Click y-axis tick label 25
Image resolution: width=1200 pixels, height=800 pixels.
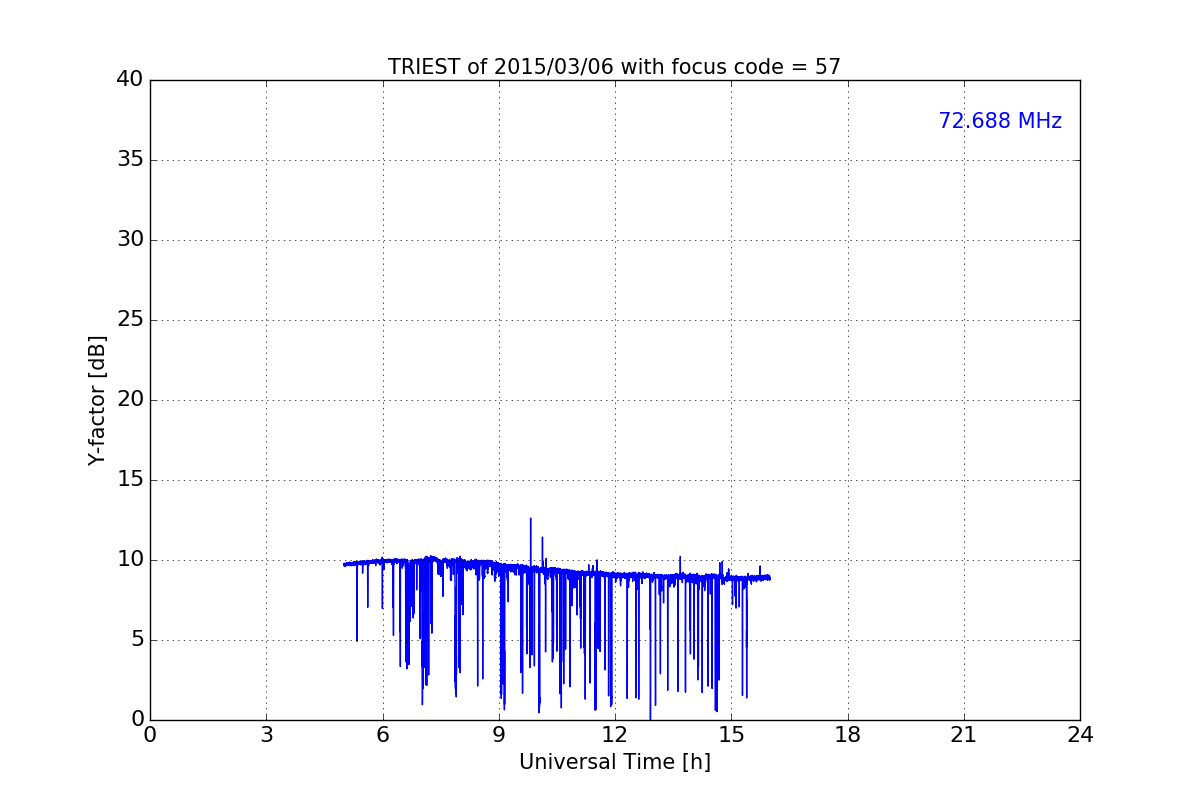tap(130, 320)
